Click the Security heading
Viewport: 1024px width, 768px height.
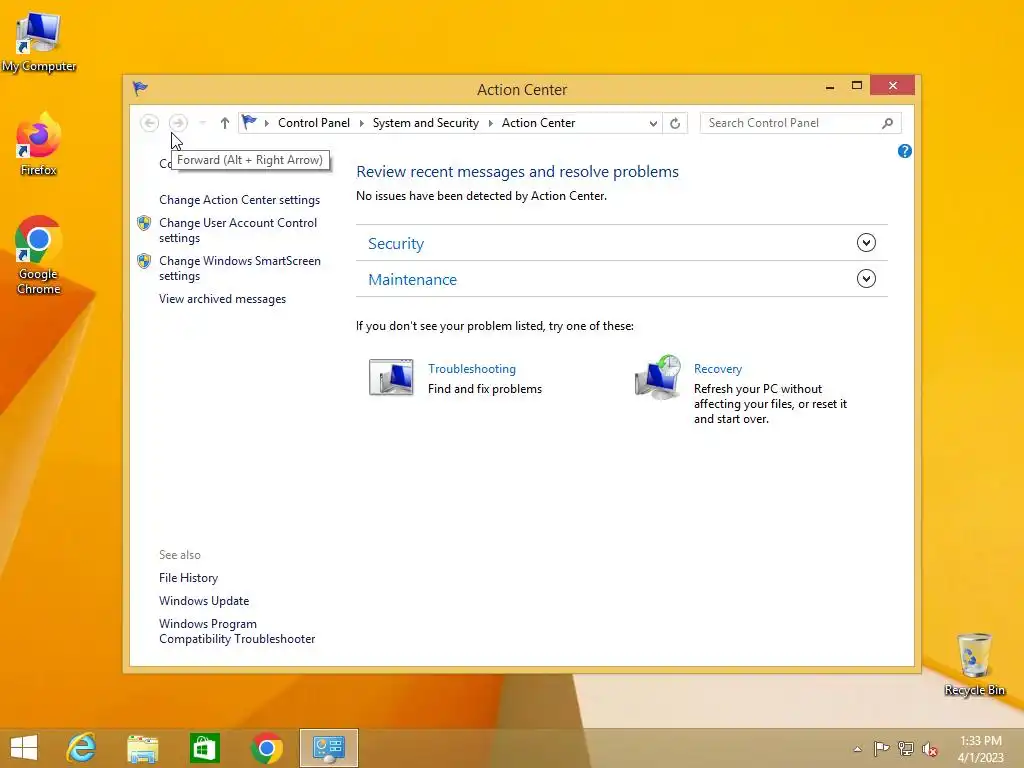pyautogui.click(x=396, y=244)
